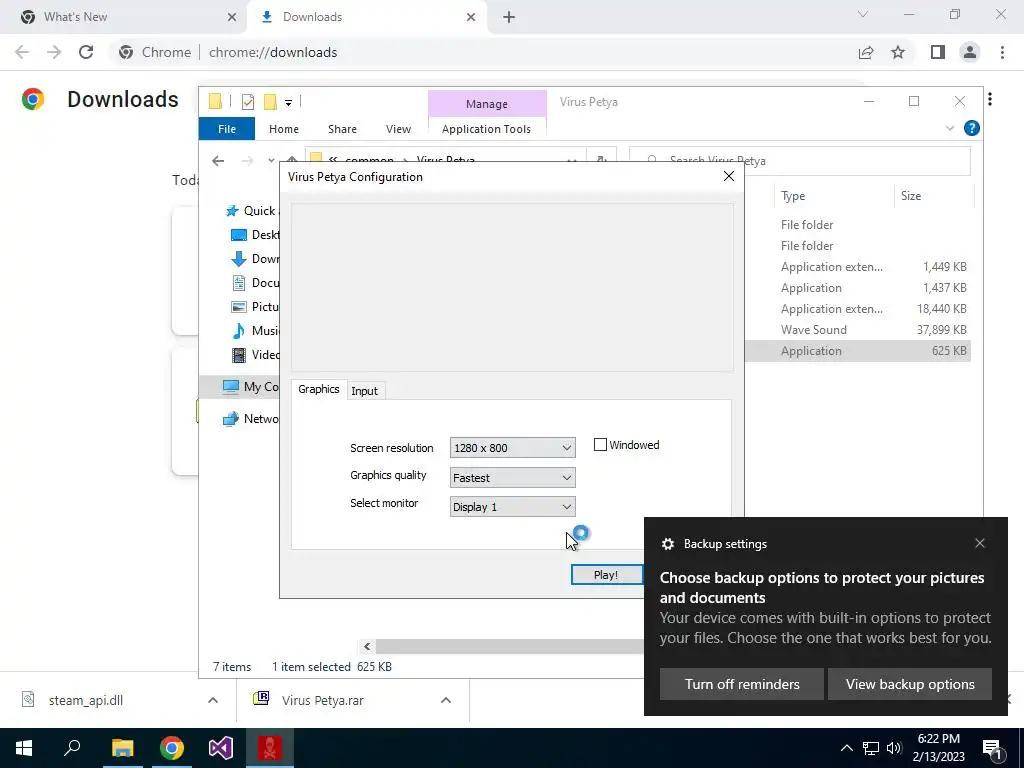Image resolution: width=1024 pixels, height=768 pixels.
Task: Click View backup options button
Action: click(x=910, y=684)
